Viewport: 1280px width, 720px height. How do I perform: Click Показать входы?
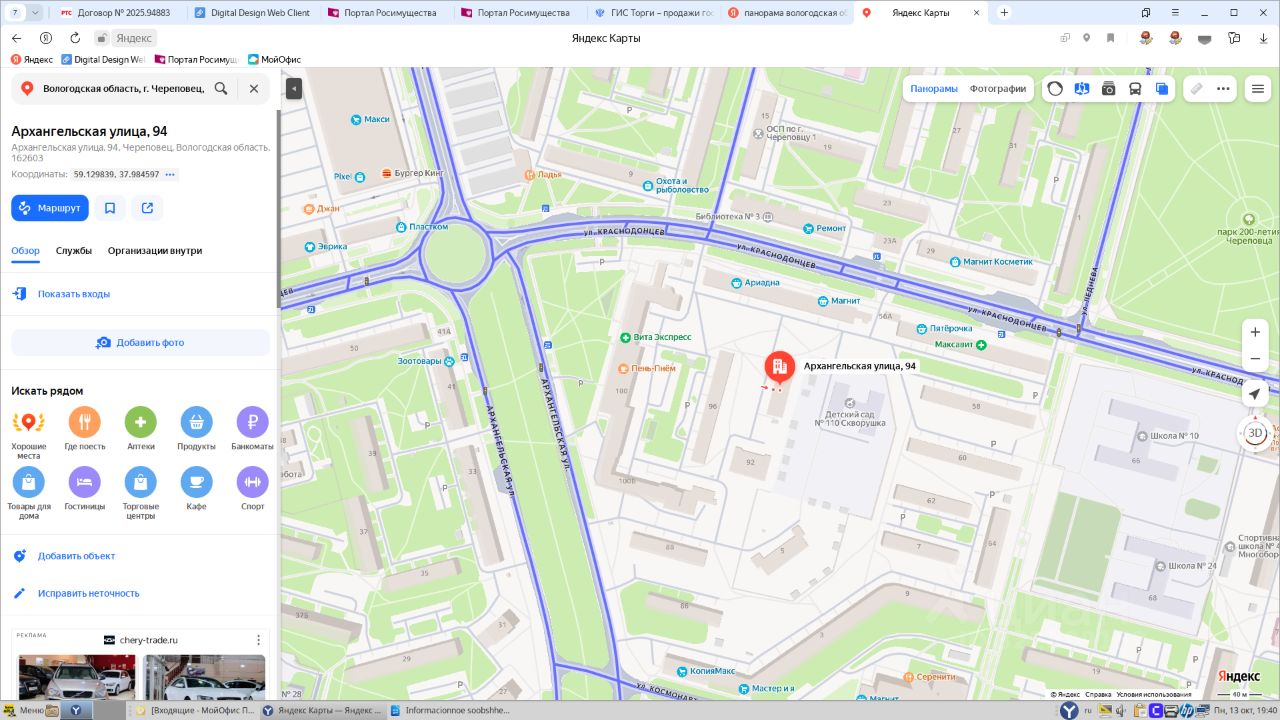point(74,294)
